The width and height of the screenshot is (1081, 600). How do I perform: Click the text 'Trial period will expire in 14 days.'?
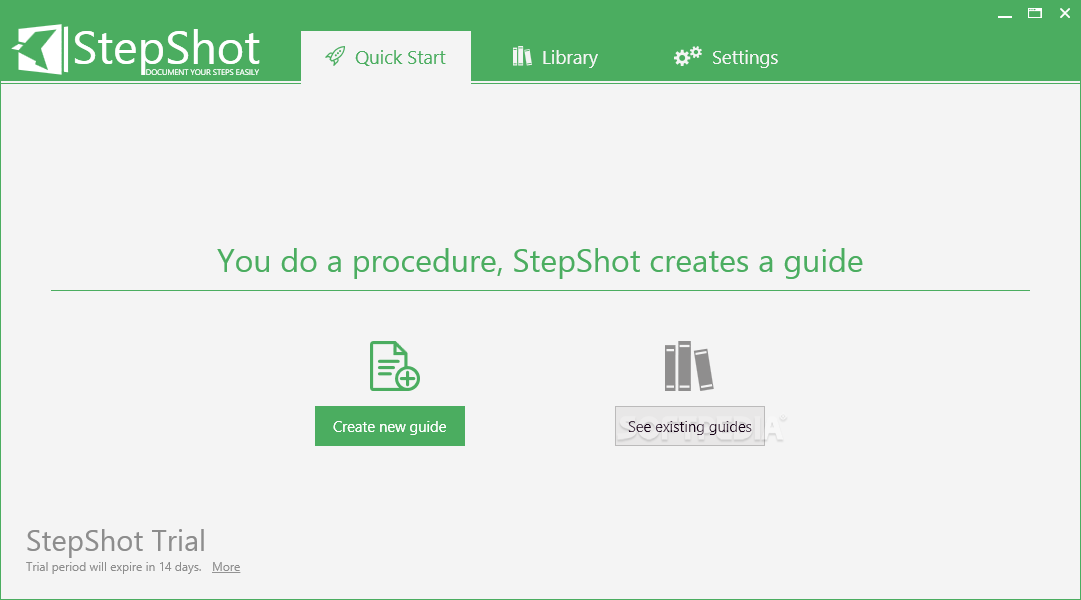tap(114, 567)
